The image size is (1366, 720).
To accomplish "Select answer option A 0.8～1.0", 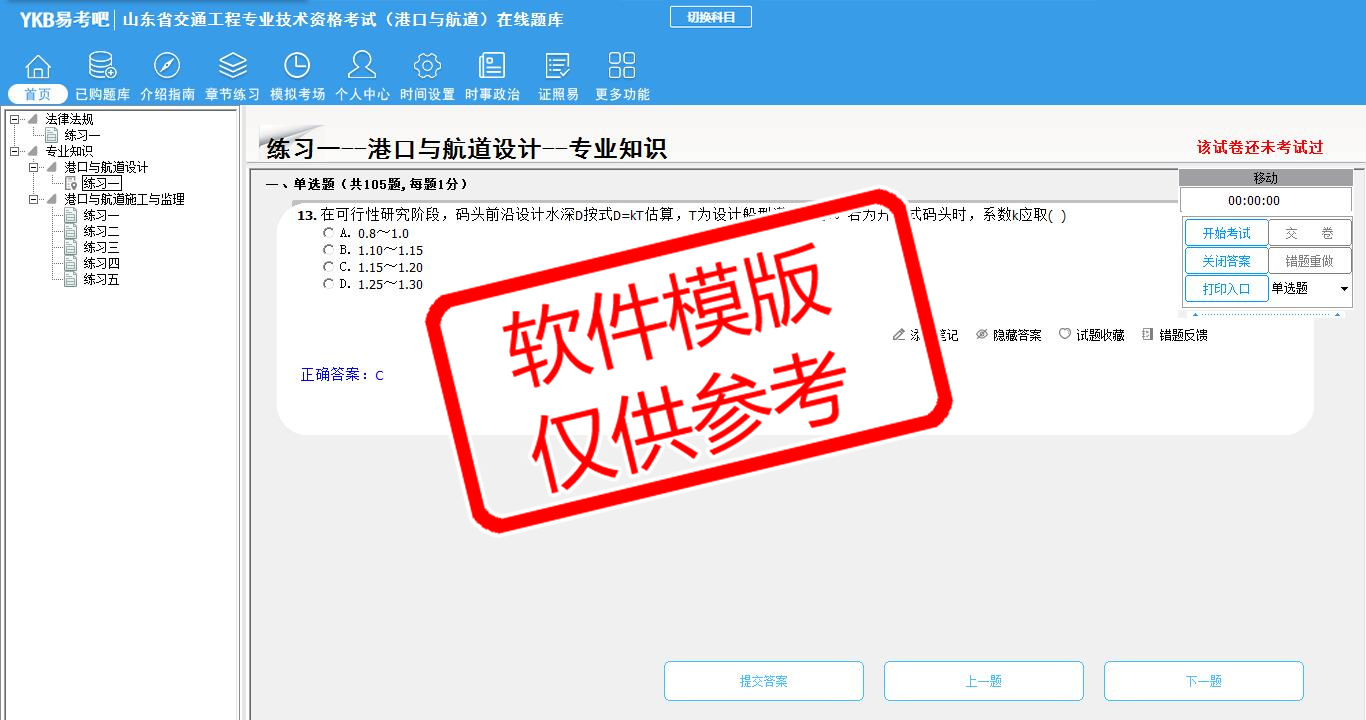I will [329, 233].
